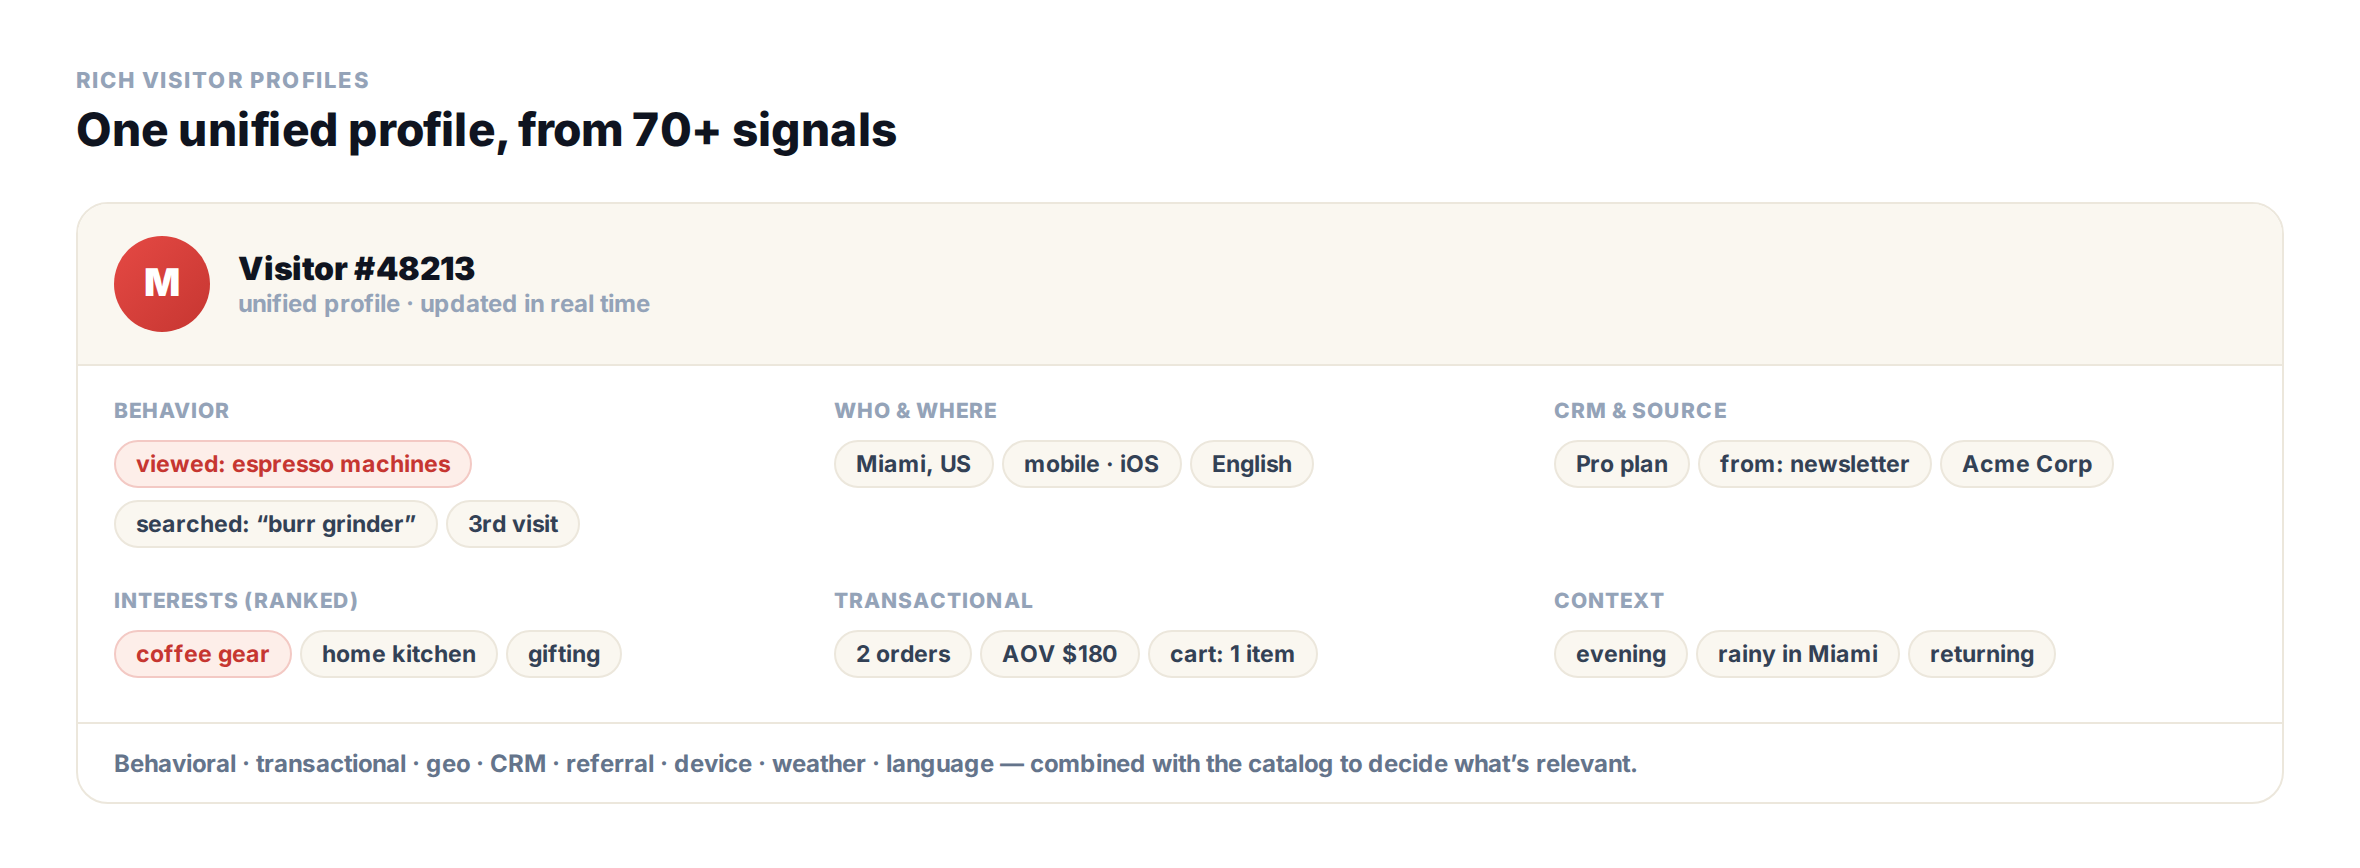Image resolution: width=2360 pixels, height=868 pixels.
Task: Select the 'Miami, US' location chip
Action: coord(914,464)
